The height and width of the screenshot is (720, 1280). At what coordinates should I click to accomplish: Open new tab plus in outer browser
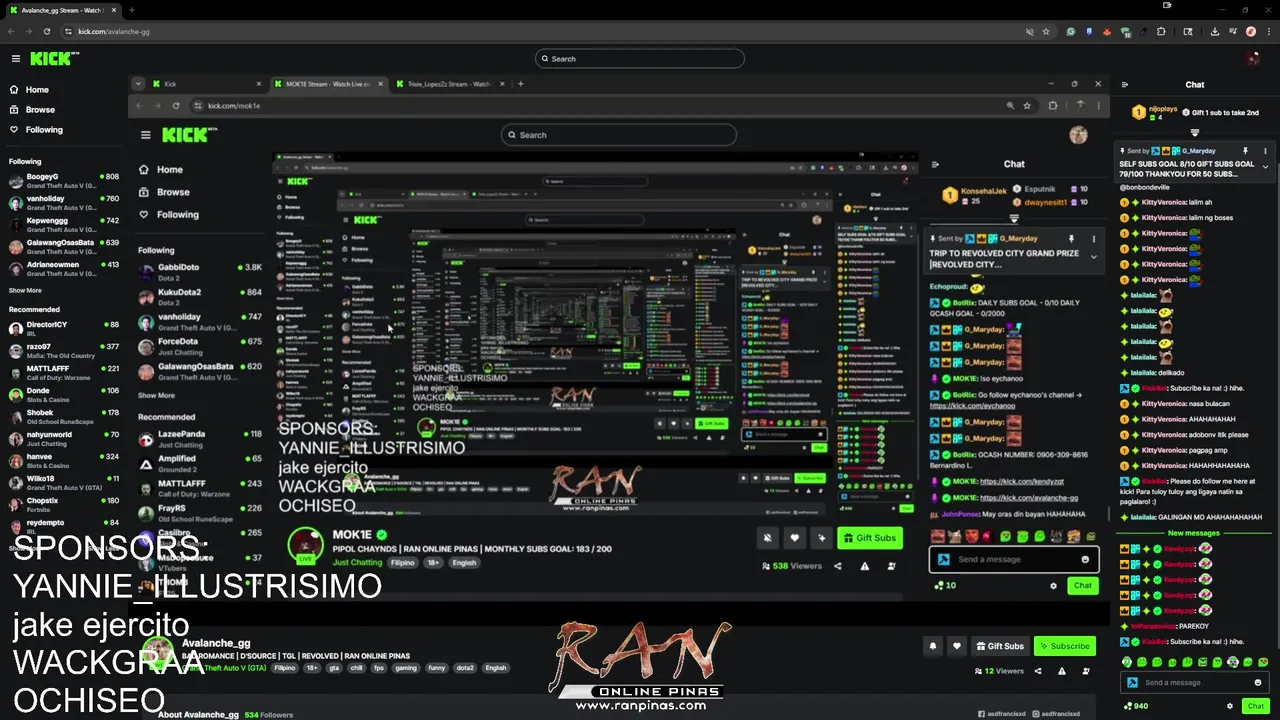coord(131,10)
